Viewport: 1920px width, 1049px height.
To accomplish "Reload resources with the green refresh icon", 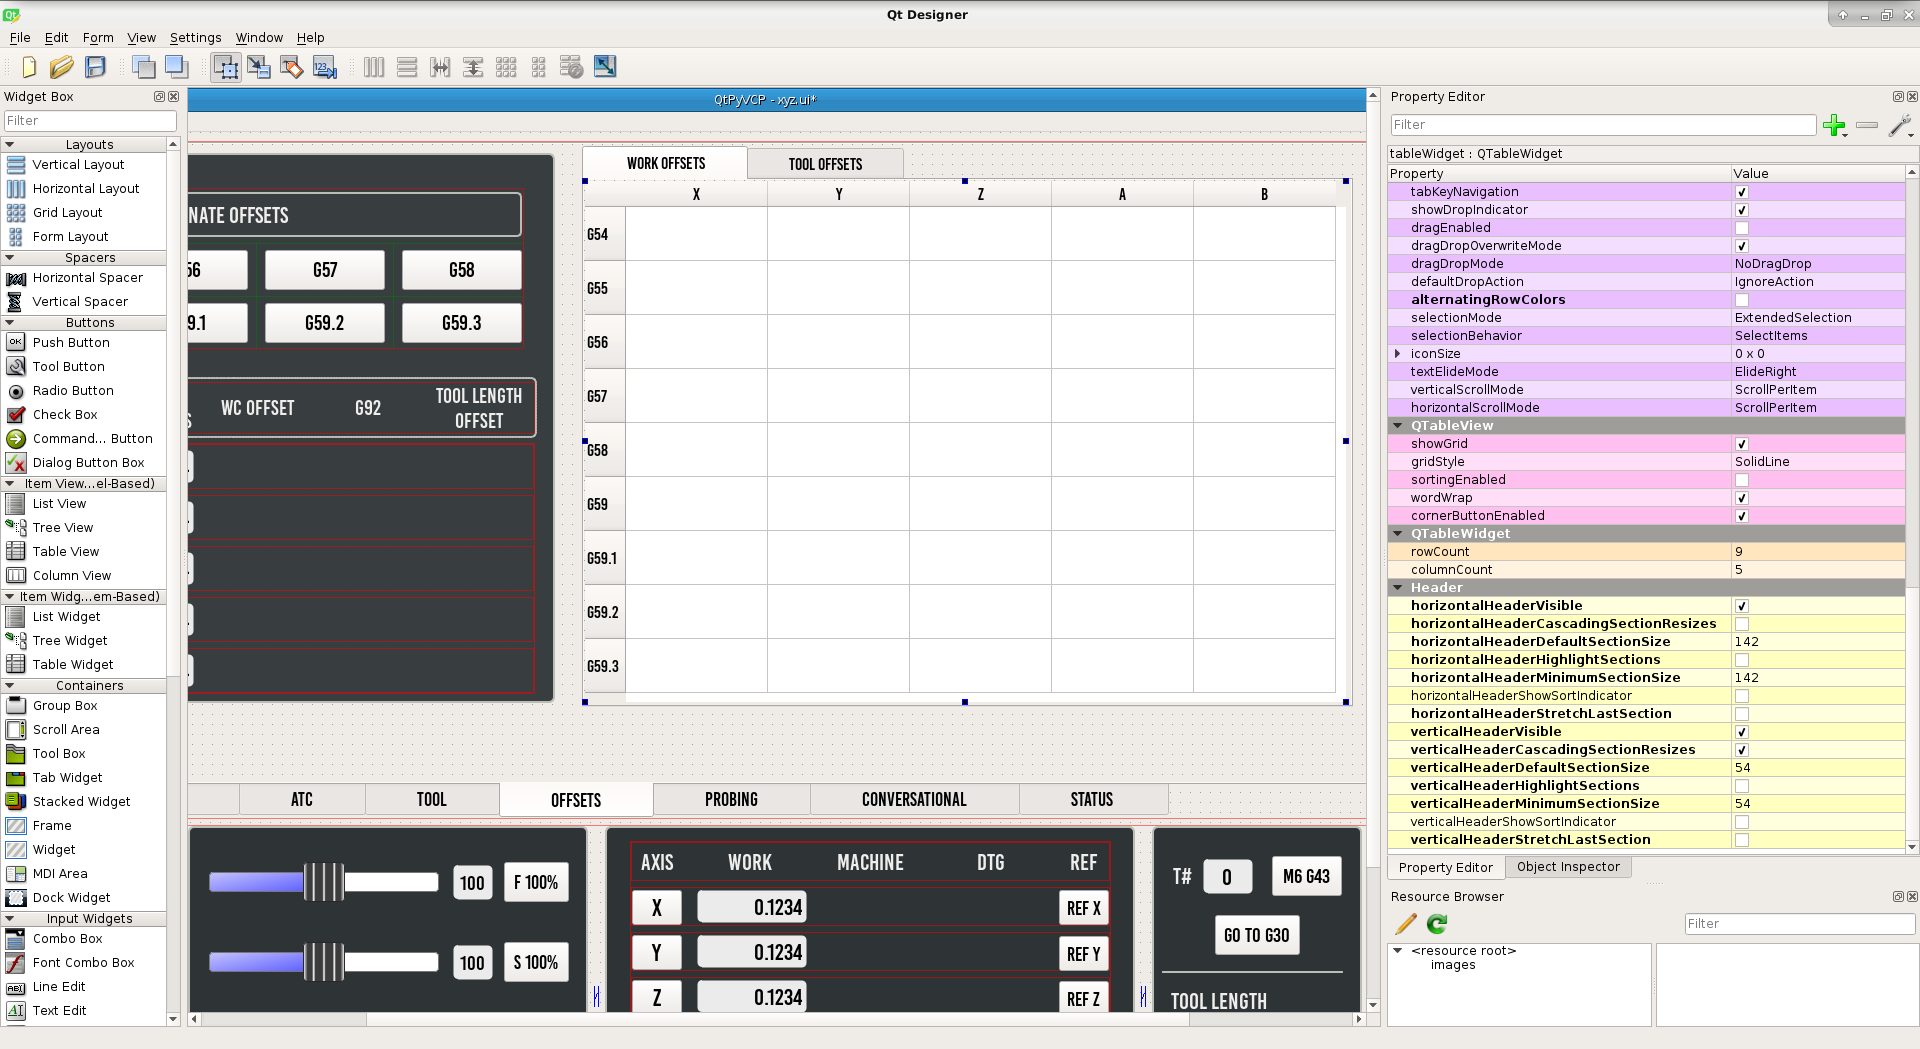I will 1437,924.
